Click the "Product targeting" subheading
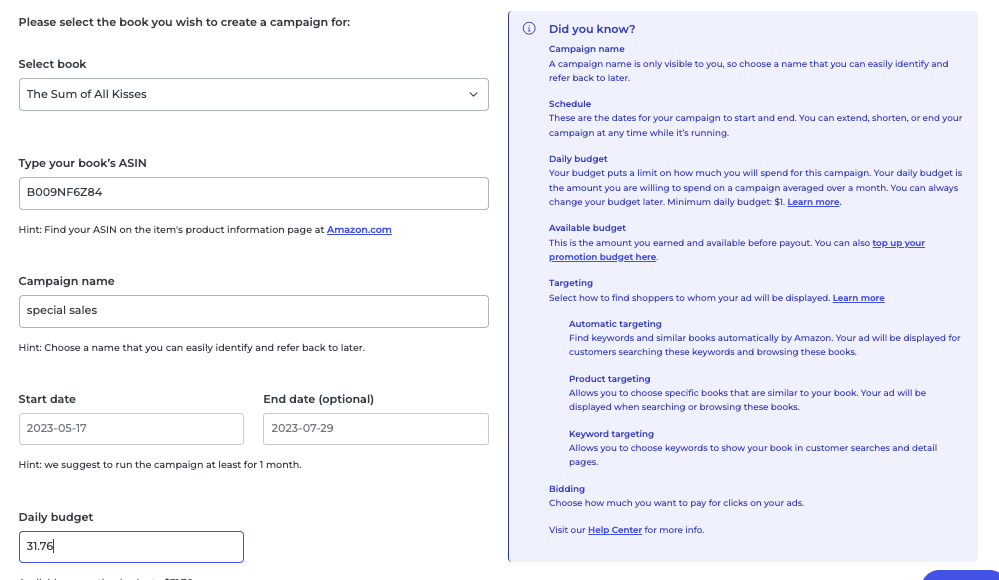The image size is (999, 580). tap(610, 379)
